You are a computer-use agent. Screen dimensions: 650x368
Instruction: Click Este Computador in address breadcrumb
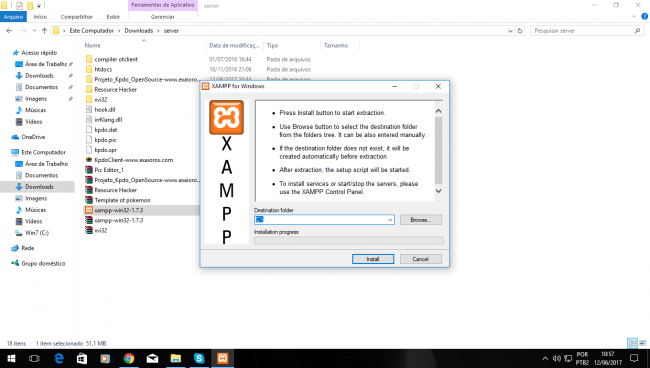[91, 31]
